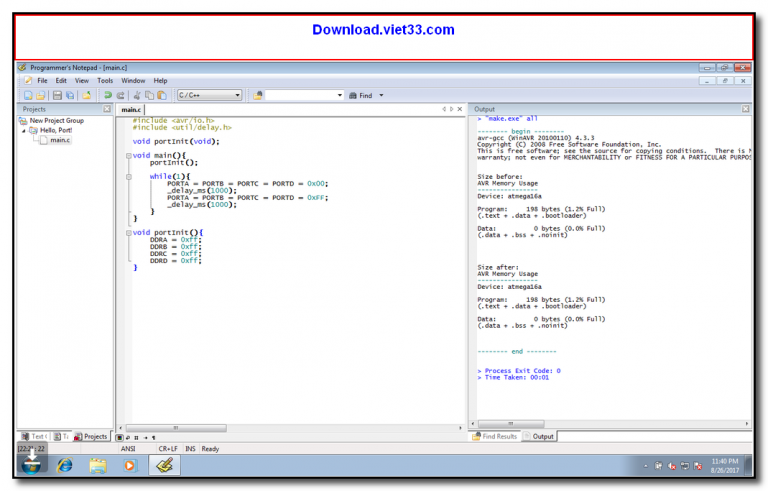The height and width of the screenshot is (491, 768).
Task: Open Internet Explorer from the taskbar
Action: (65, 465)
